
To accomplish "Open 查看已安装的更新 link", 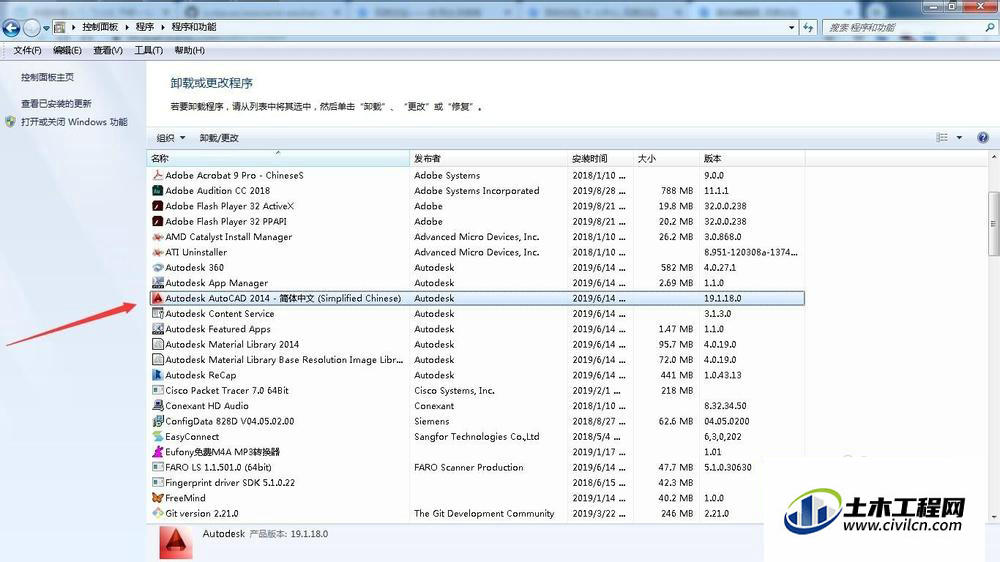I will [56, 103].
